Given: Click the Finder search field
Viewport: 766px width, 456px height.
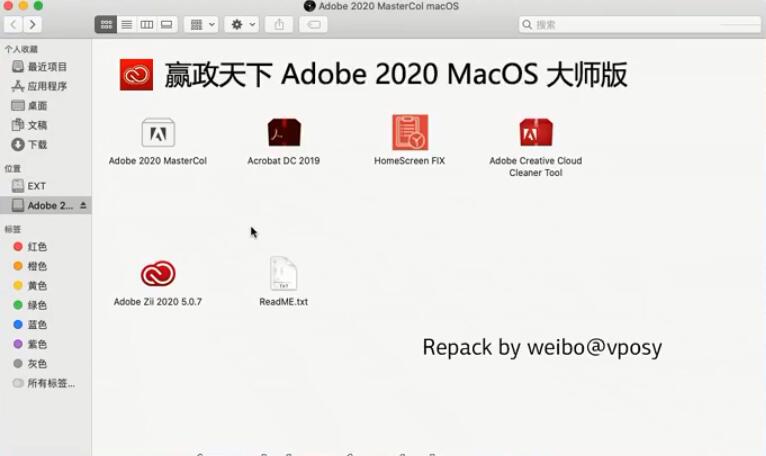Looking at the screenshot, I should pyautogui.click(x=640, y=24).
